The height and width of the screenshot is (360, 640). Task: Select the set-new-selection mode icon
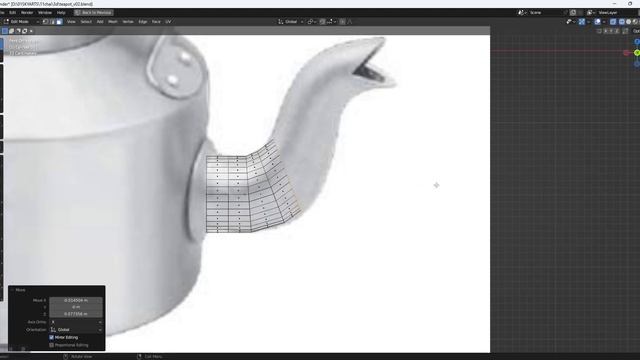(x=5, y=31)
